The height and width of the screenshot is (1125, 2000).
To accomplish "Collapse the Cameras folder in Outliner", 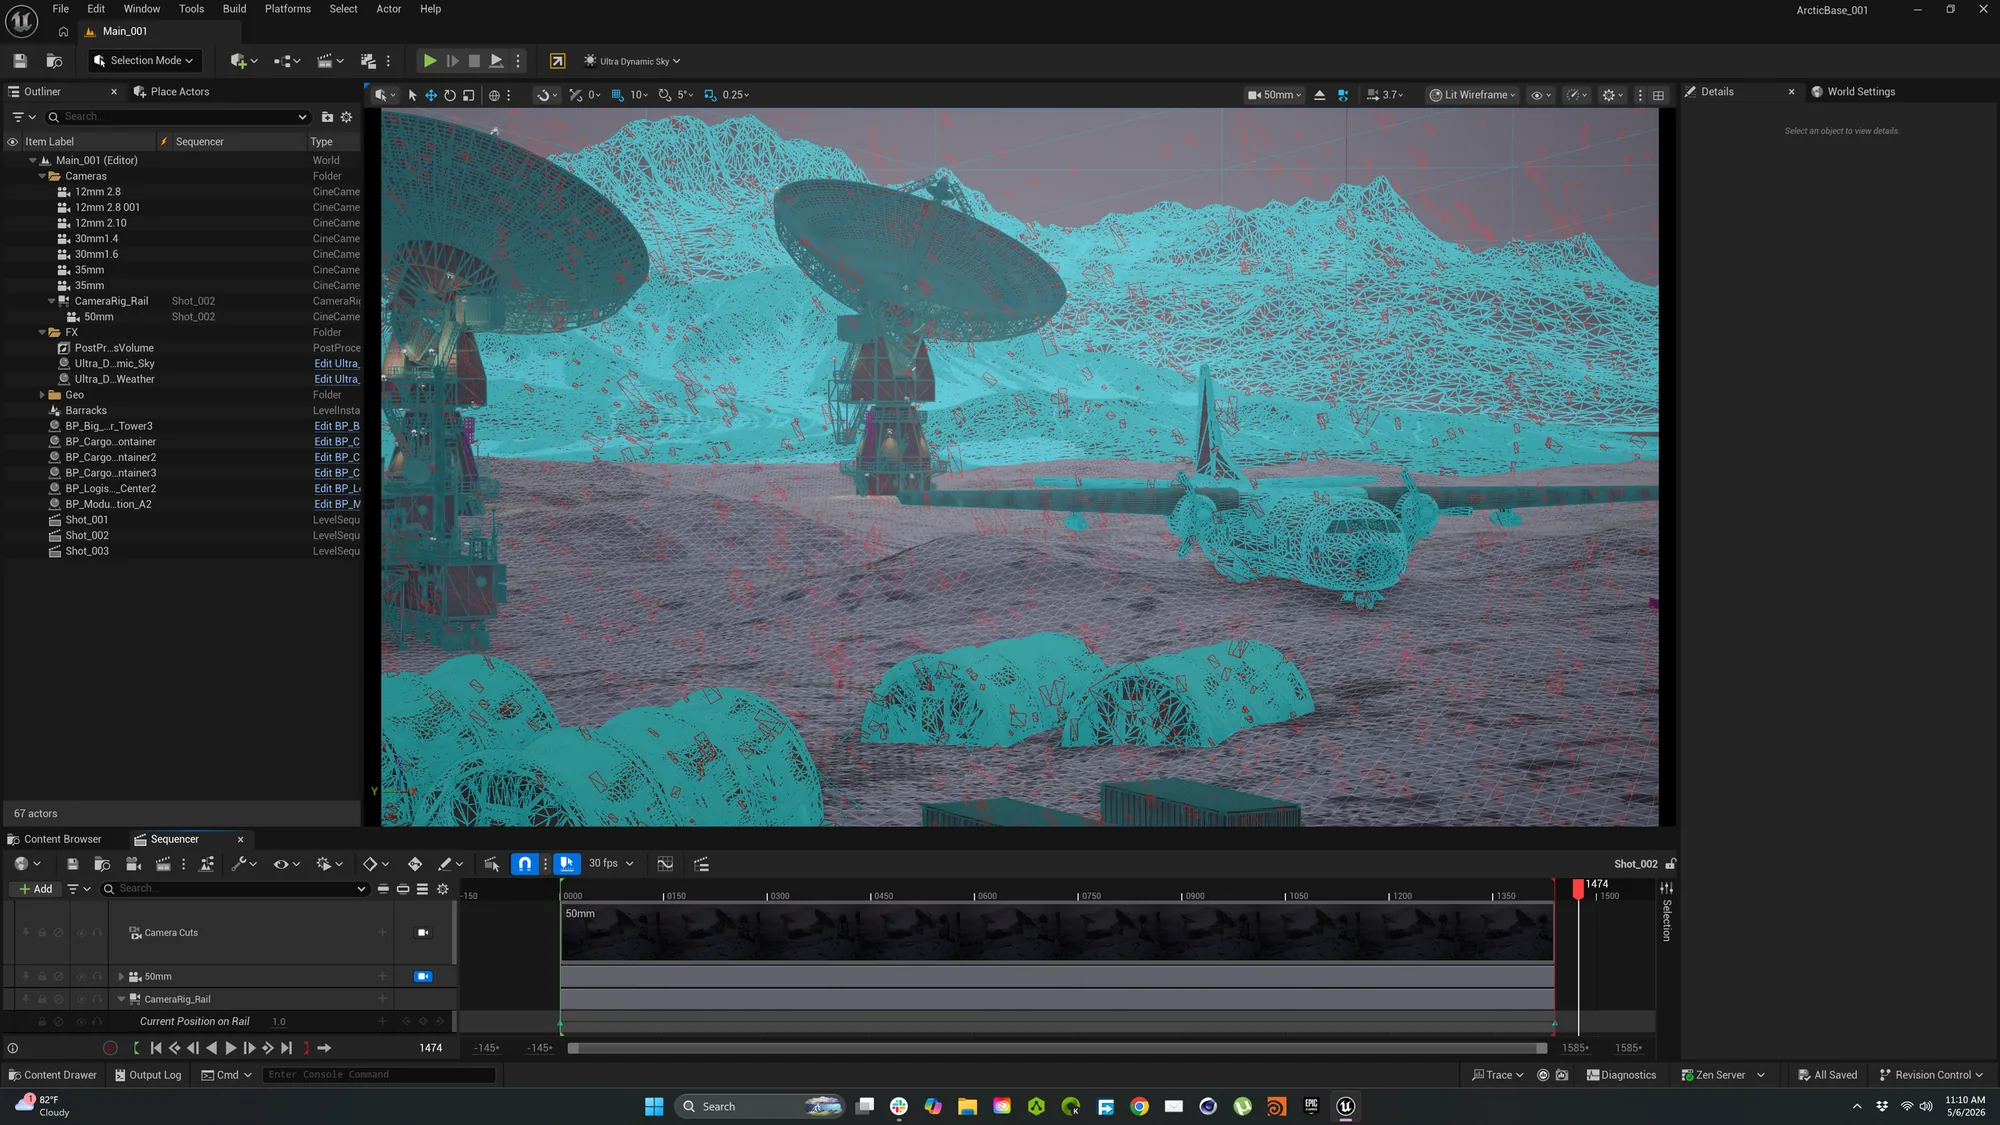I will coord(43,176).
